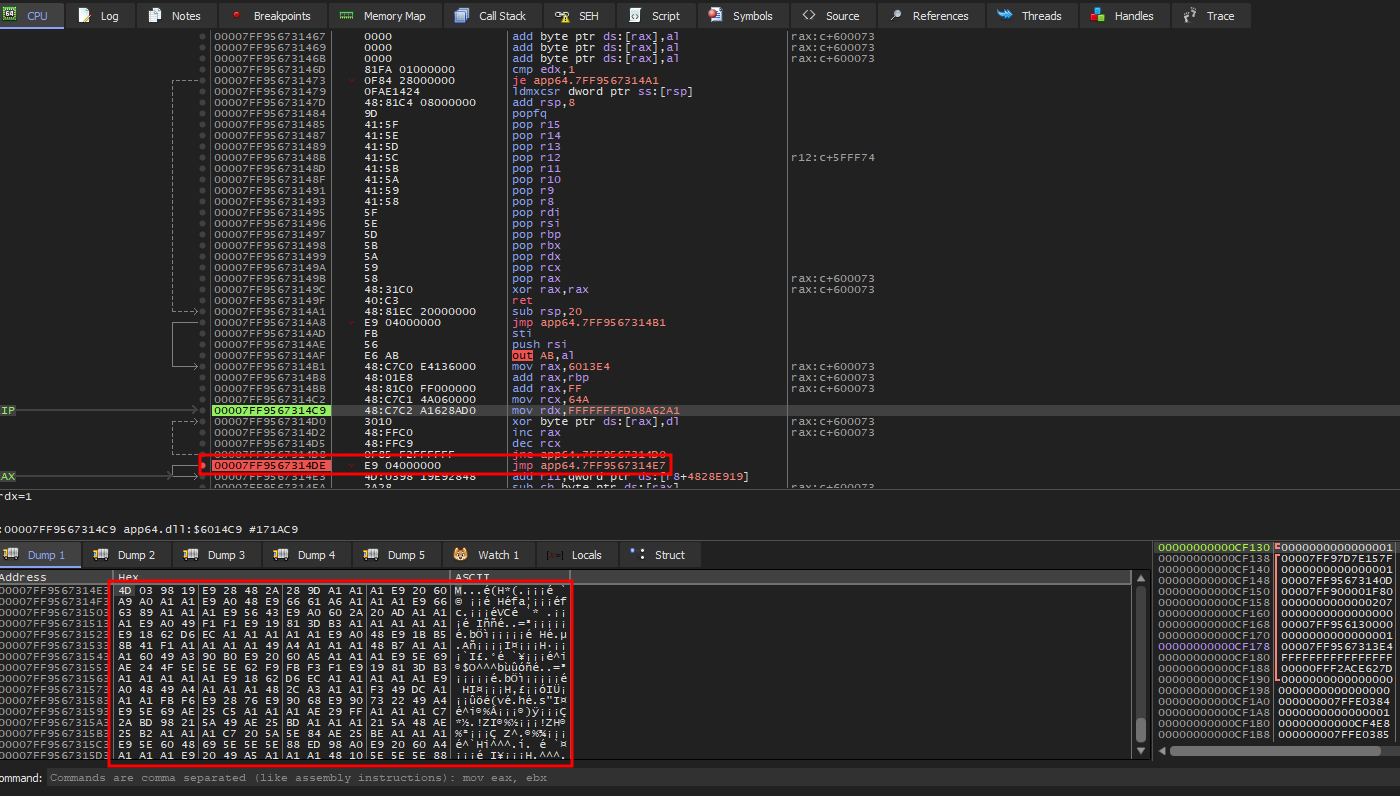This screenshot has height=796, width=1400.
Task: Open the Breakpoints view
Action: (272, 15)
